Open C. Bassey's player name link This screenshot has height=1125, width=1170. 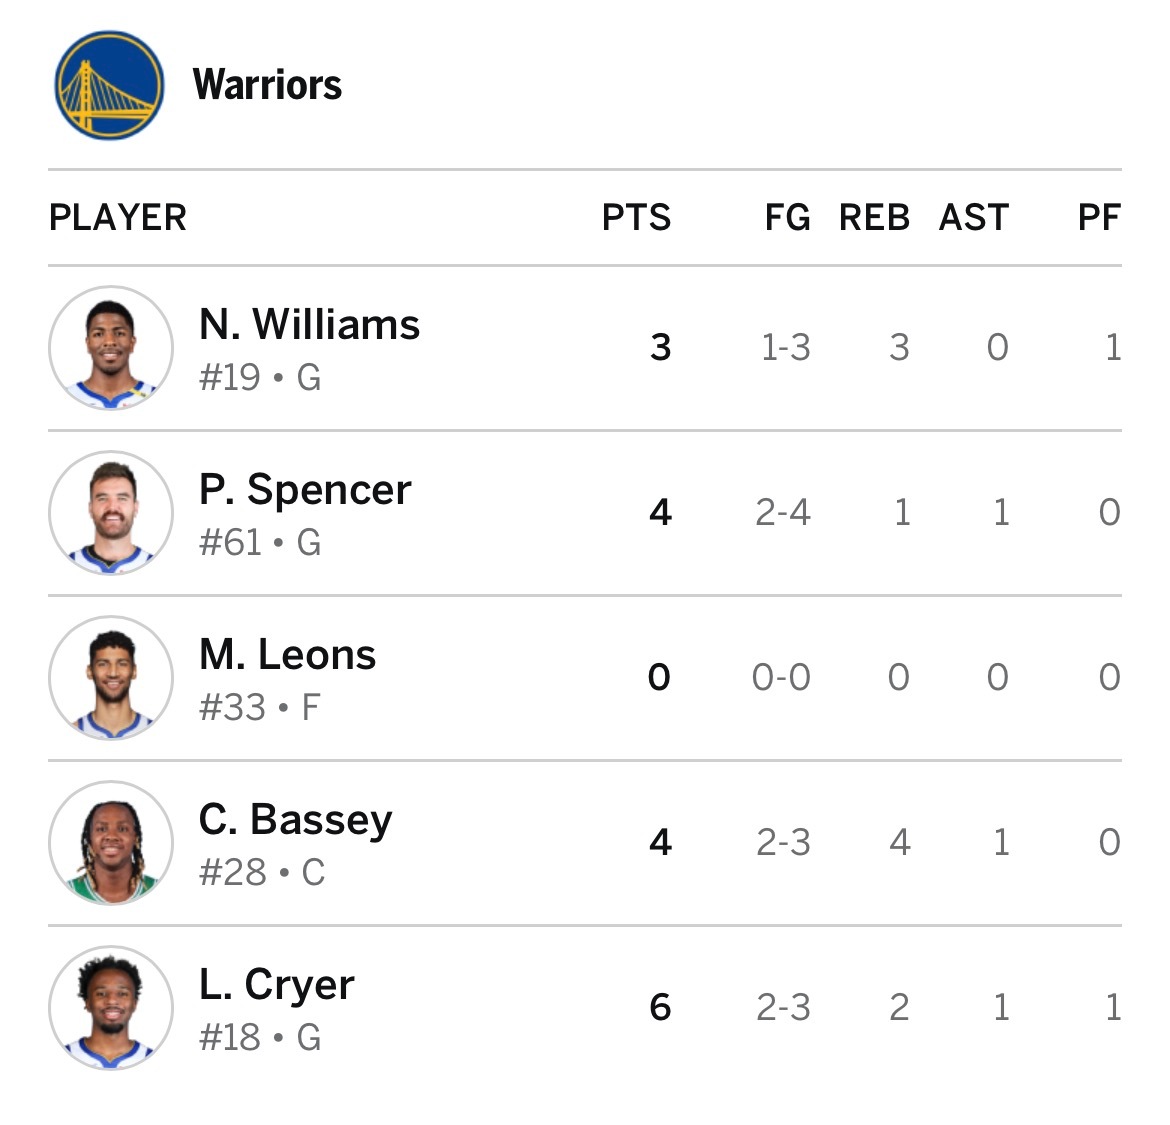(295, 820)
